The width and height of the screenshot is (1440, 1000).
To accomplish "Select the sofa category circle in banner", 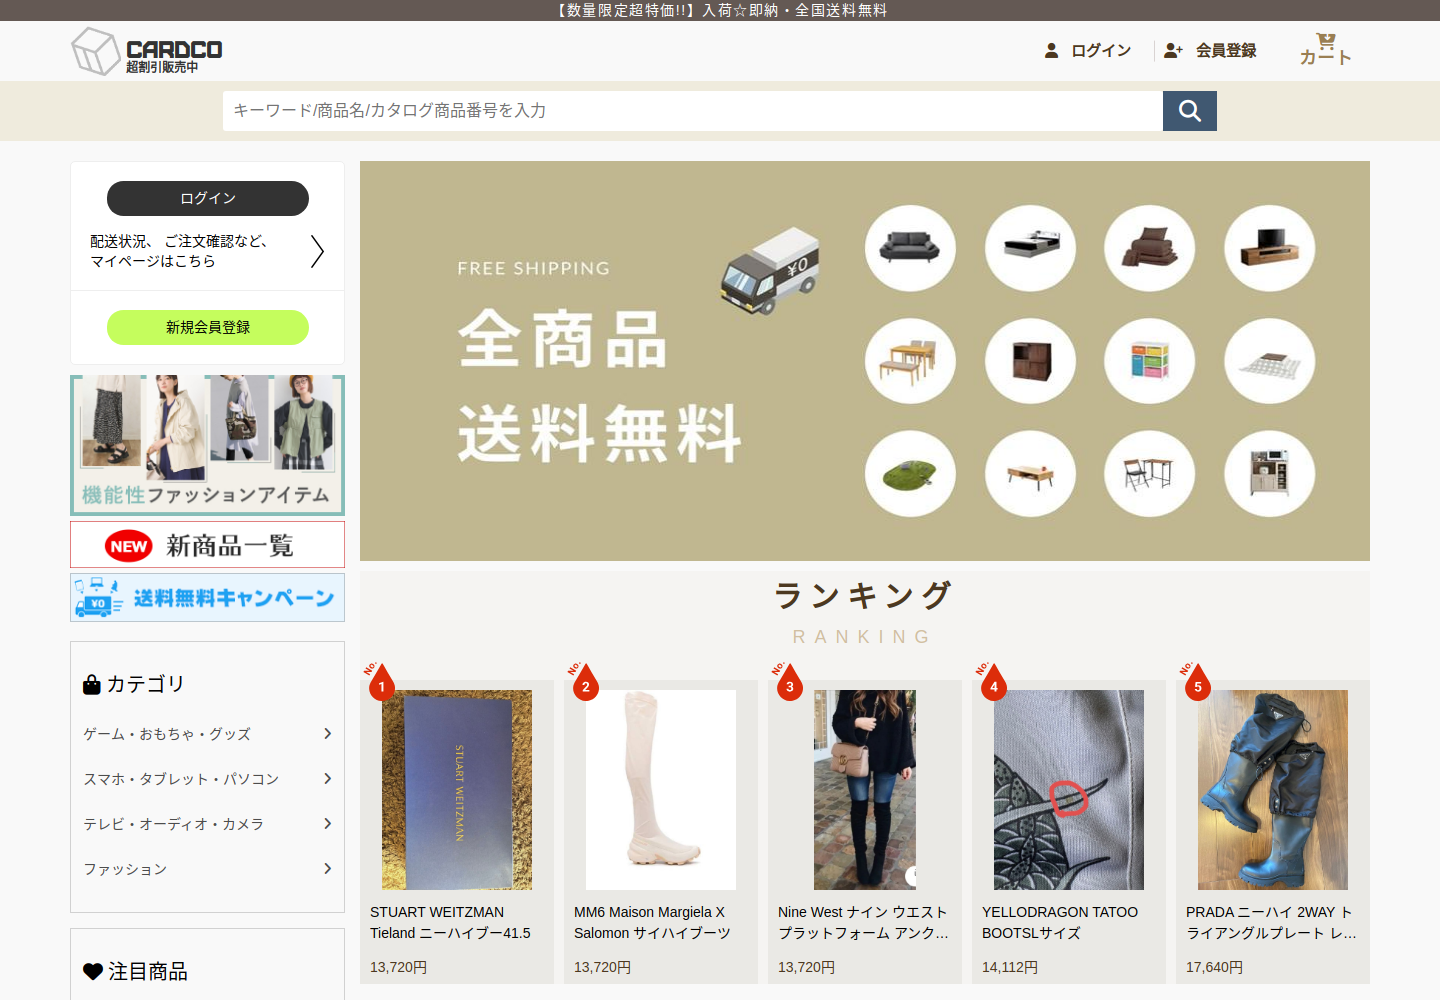I will click(x=910, y=248).
